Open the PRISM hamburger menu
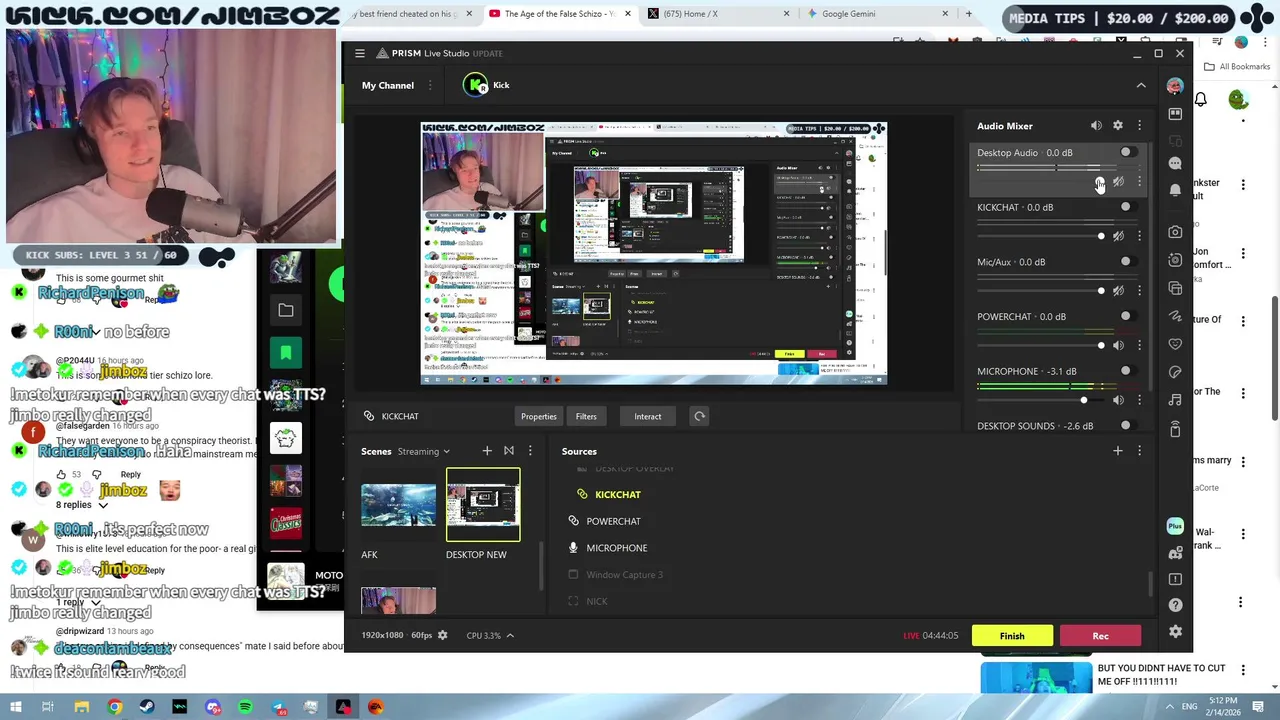Screen dimensions: 1280x720 pyautogui.click(x=360, y=53)
